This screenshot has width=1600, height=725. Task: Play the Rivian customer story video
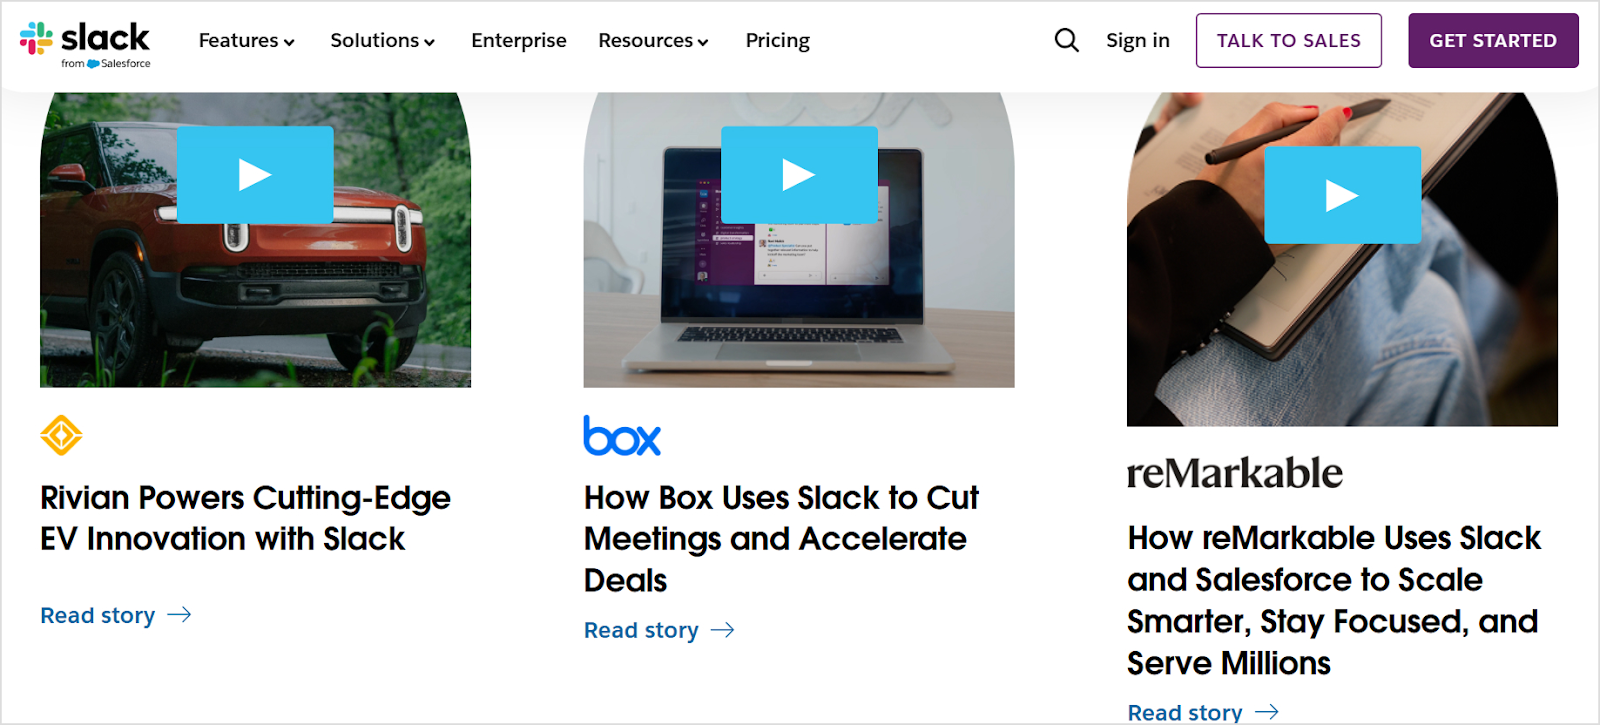point(255,174)
